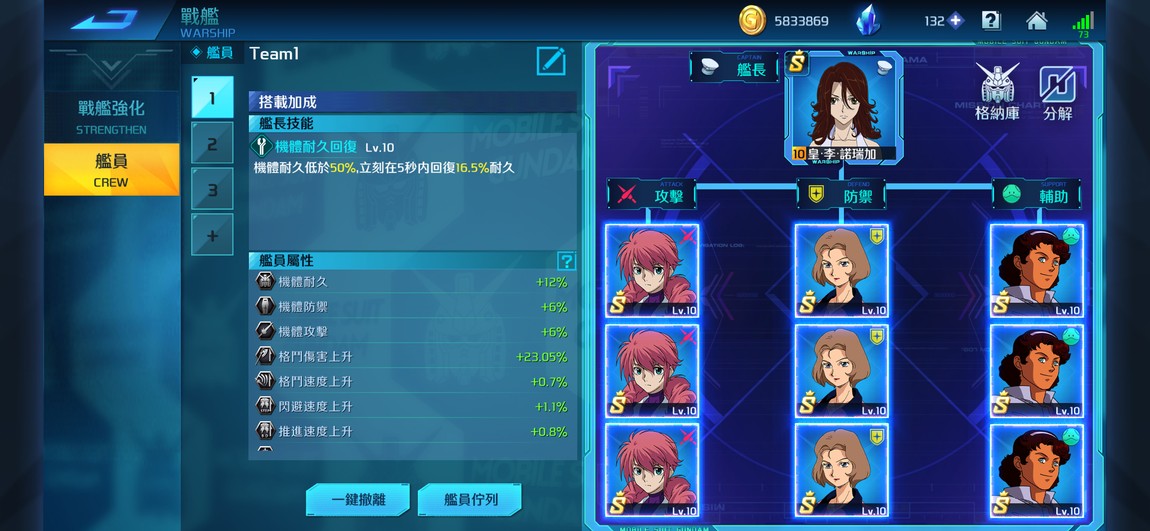Tap the gold coin icon

pos(752,21)
